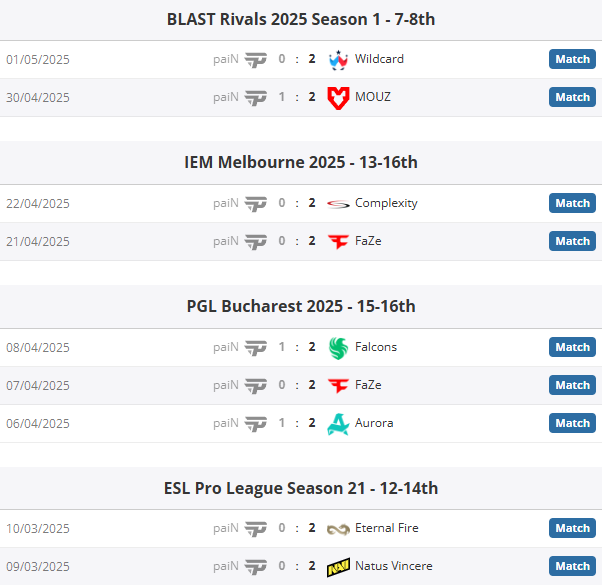This screenshot has width=602, height=585.
Task: Open Match for paiN vs Complexity
Action: click(572, 203)
